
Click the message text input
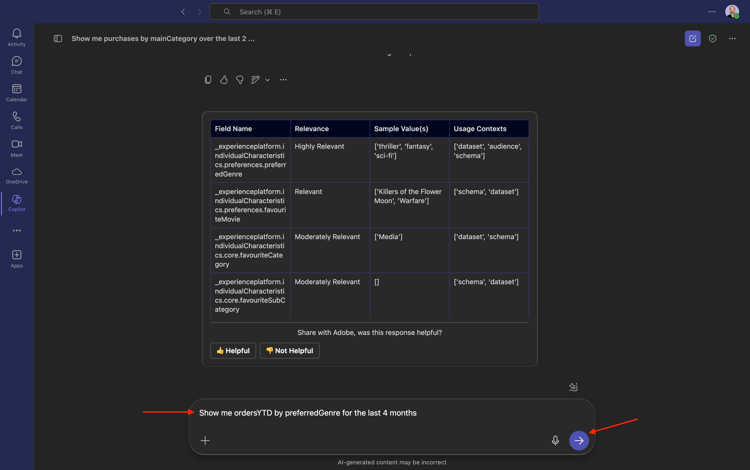tap(392, 413)
